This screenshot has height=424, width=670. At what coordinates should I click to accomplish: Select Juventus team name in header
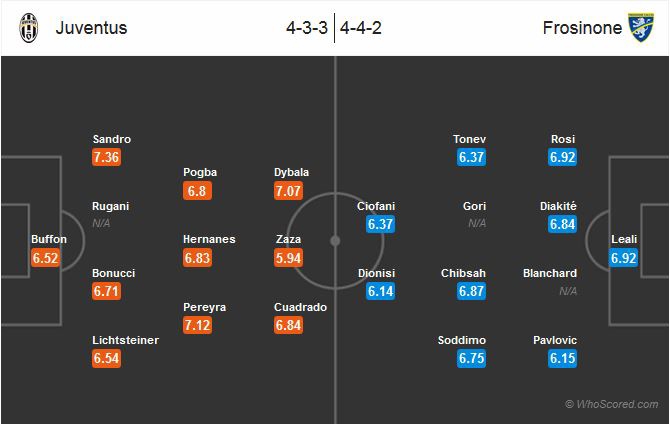tap(91, 28)
